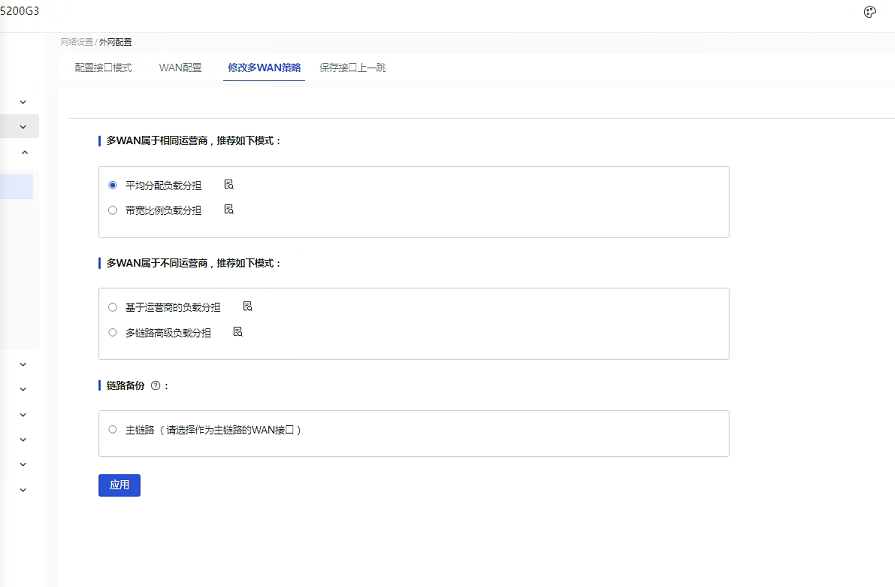Switch to WAN配置 tab

tap(180, 67)
